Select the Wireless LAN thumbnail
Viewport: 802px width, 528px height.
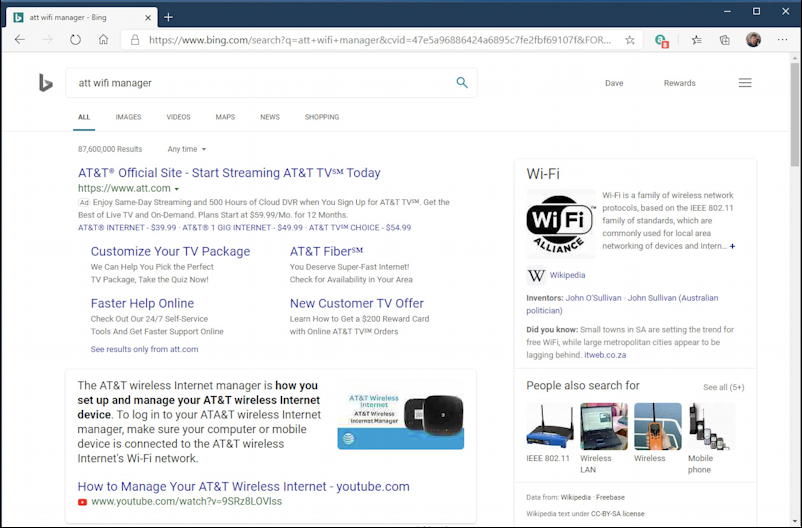(x=604, y=426)
